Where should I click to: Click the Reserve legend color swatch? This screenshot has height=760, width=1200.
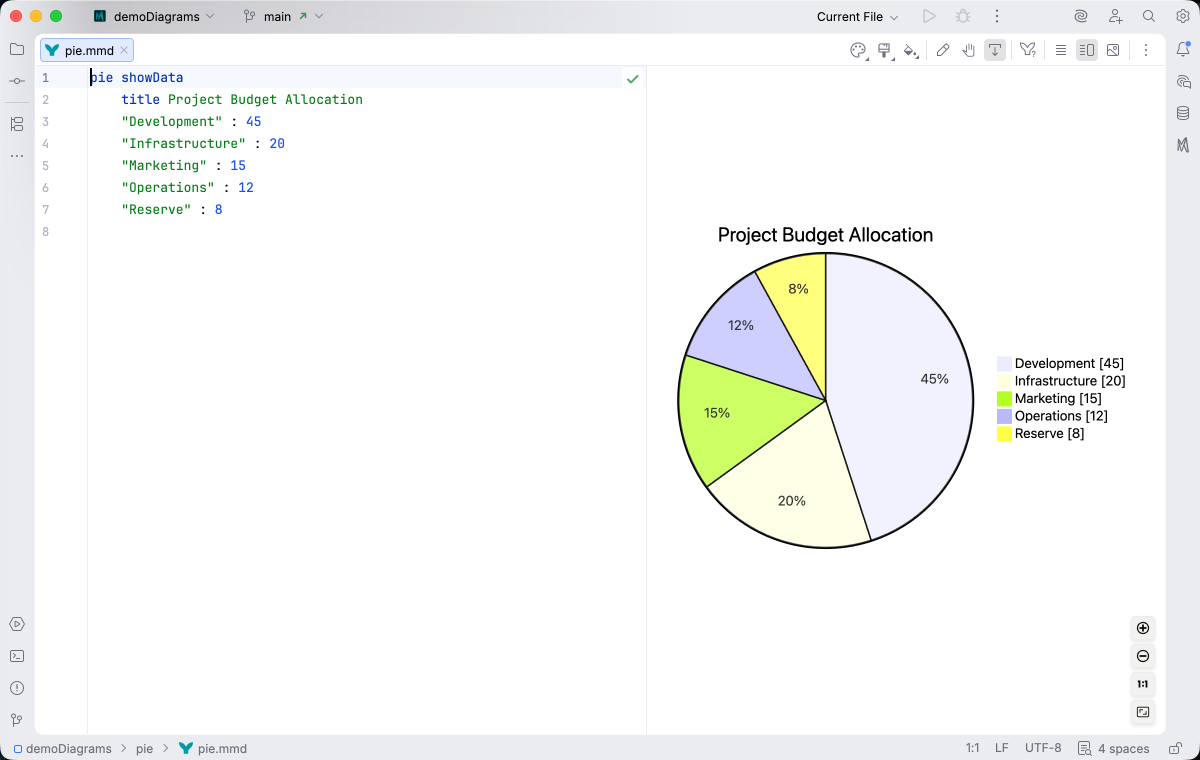(1004, 433)
